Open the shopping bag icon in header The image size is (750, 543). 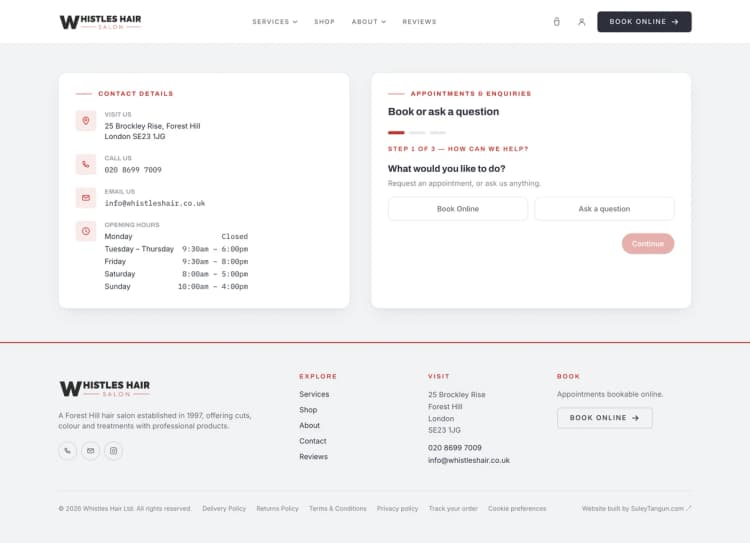(x=556, y=22)
